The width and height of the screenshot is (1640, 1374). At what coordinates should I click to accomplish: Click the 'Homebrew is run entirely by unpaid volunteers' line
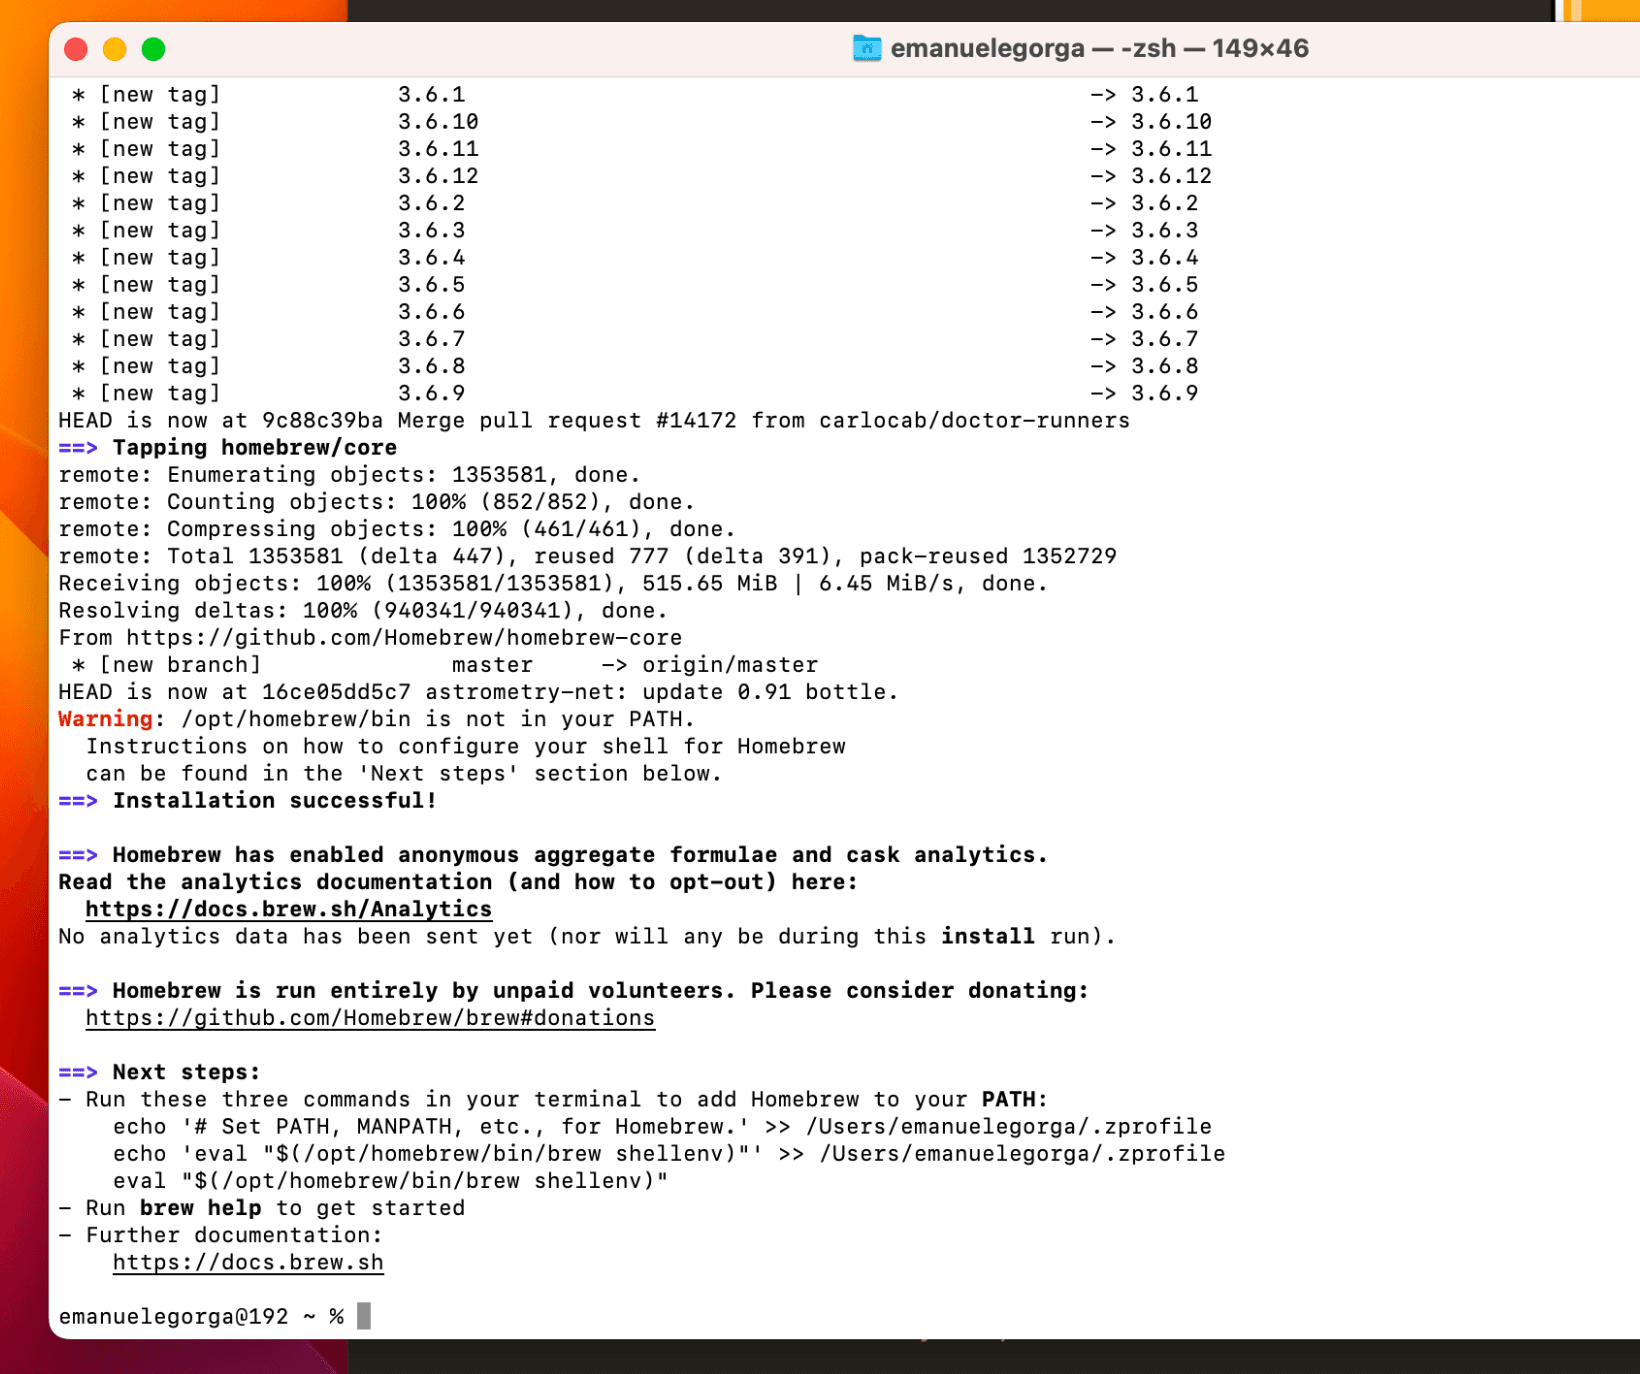coord(574,991)
